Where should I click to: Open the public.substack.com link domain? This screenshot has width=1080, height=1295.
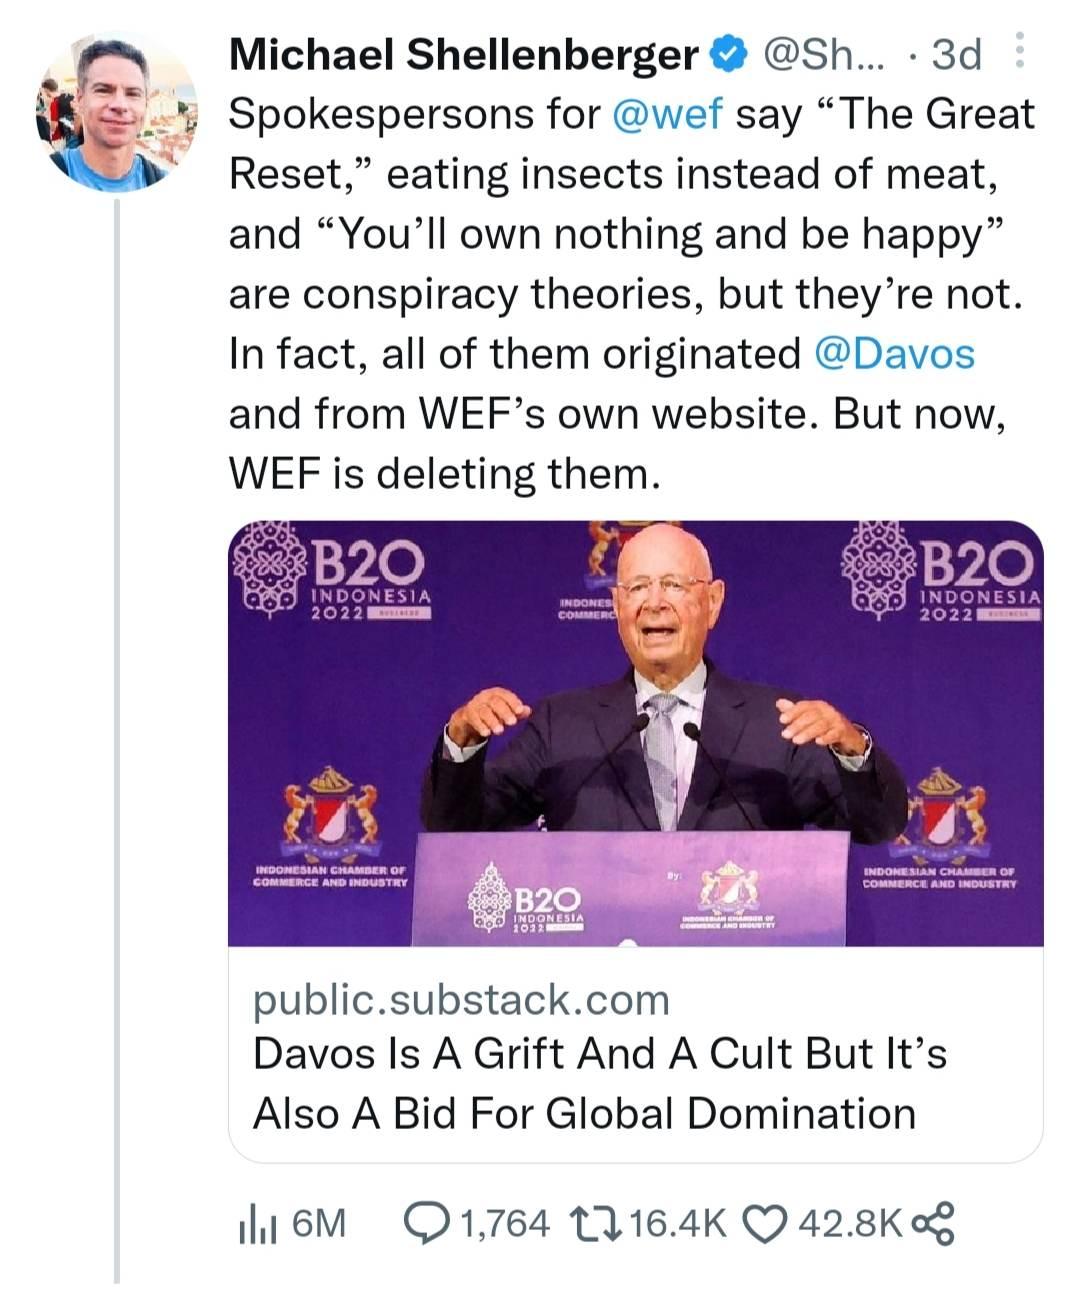click(461, 999)
